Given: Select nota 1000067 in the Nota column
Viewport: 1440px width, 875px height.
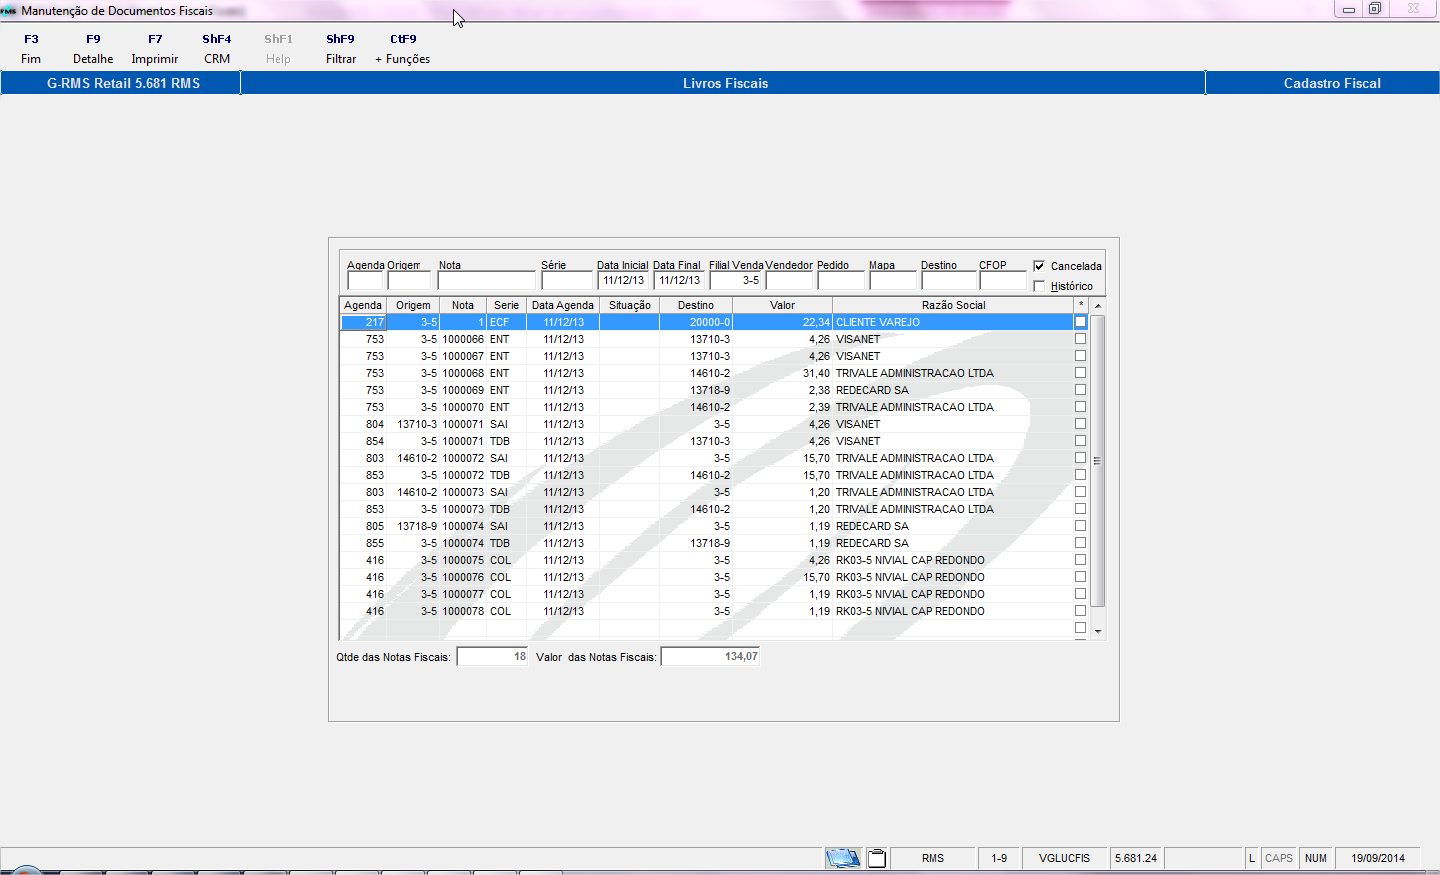Looking at the screenshot, I should coord(463,356).
